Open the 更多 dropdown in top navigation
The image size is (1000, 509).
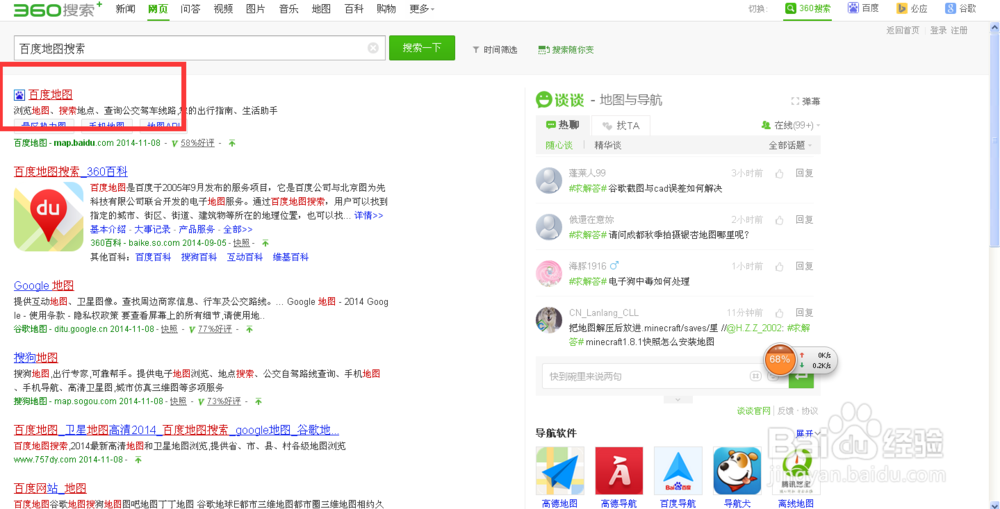(x=422, y=9)
